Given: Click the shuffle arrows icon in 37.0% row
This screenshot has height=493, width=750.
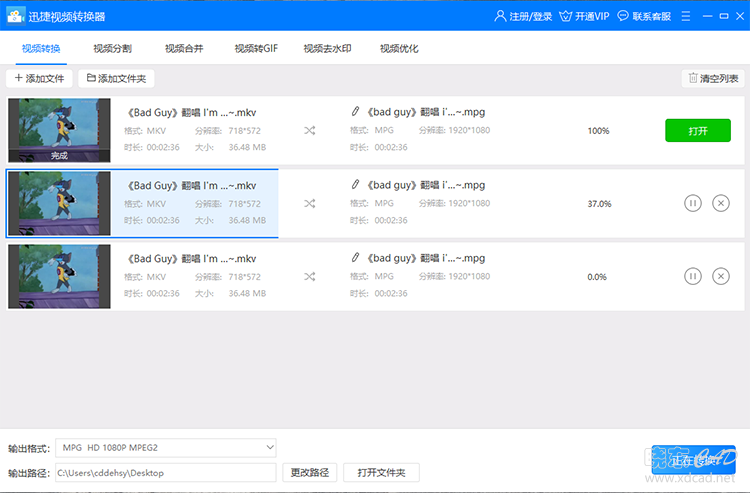Looking at the screenshot, I should click(x=309, y=203).
